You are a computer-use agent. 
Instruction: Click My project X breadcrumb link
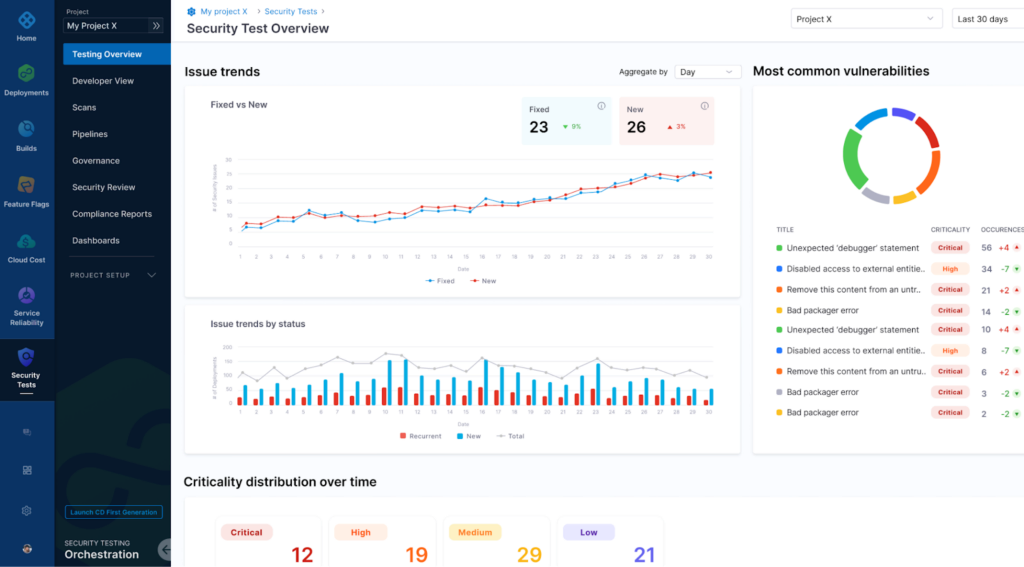tap(224, 12)
